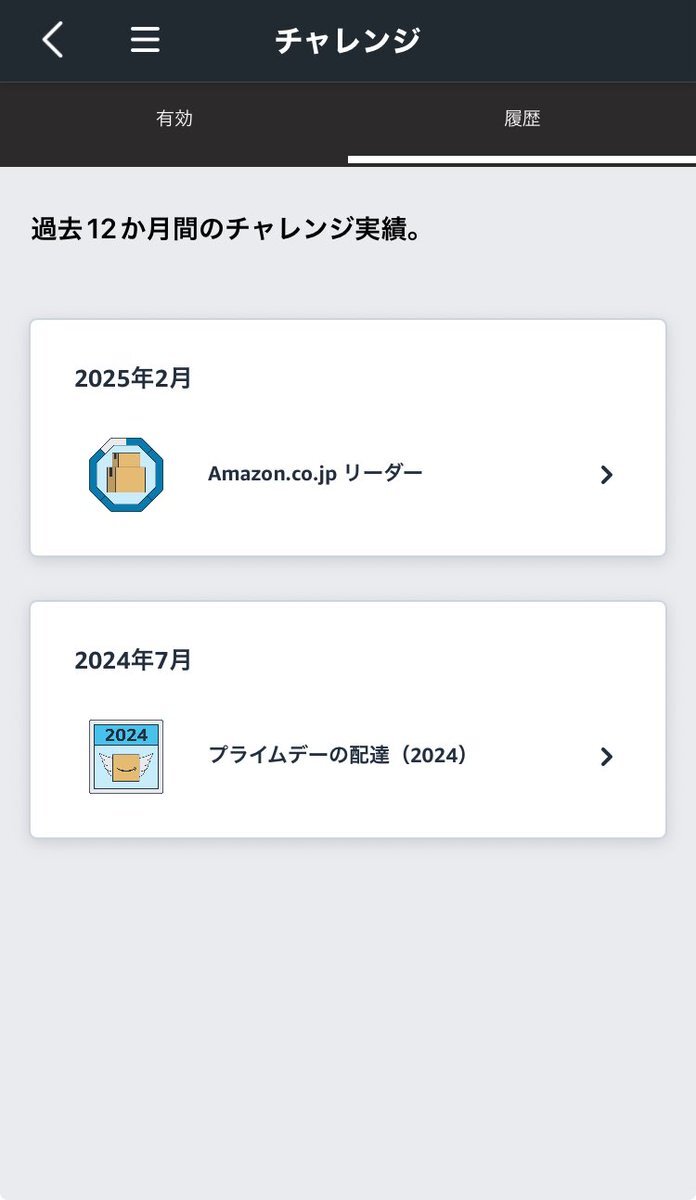
Task: Tap the octagon Amazon.co.jp リーダー badge icon
Action: point(126,474)
